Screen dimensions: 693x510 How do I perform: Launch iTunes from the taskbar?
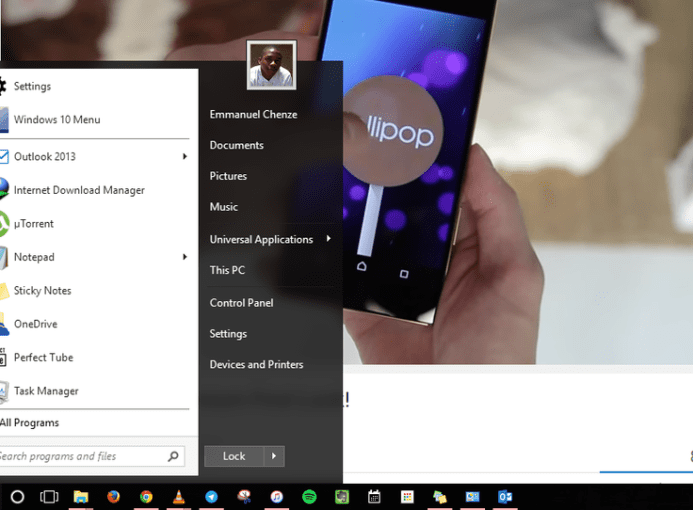[x=277, y=497]
